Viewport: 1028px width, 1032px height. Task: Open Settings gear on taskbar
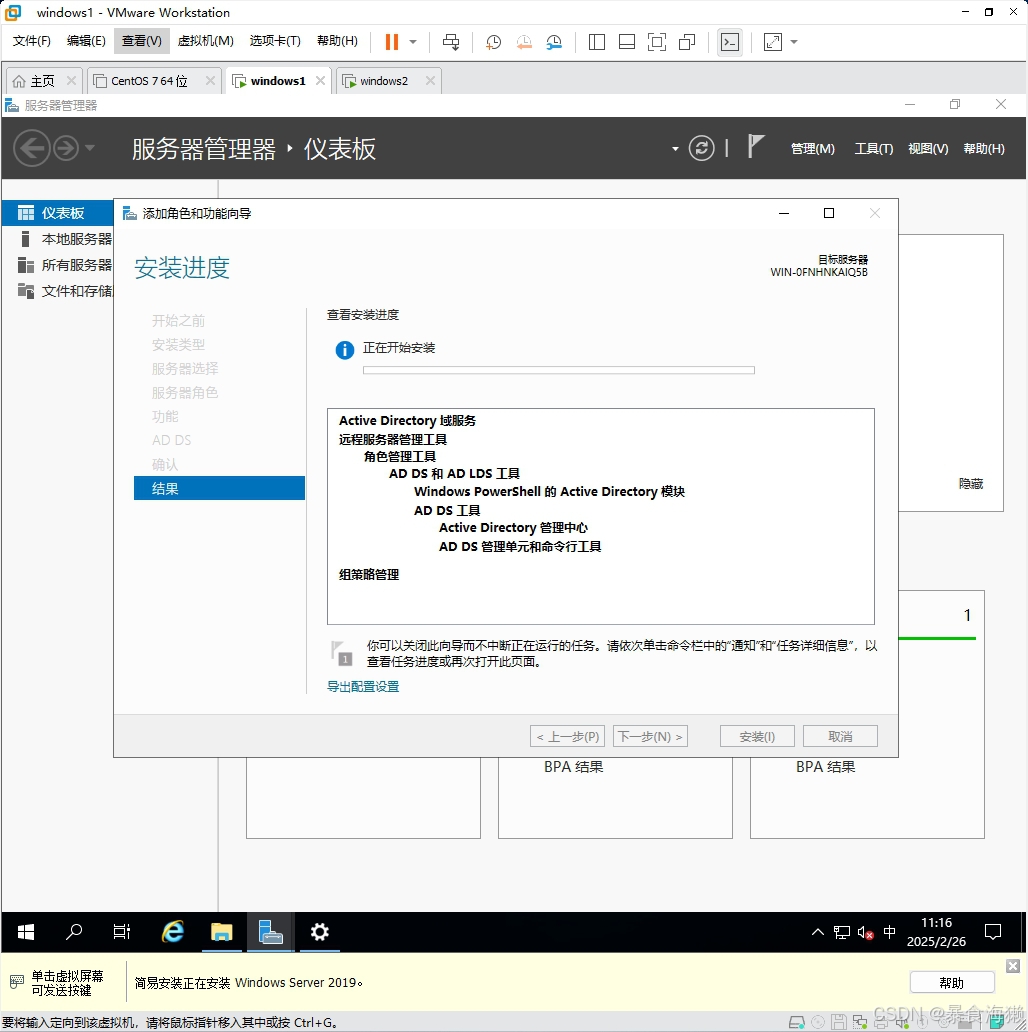pyautogui.click(x=320, y=932)
